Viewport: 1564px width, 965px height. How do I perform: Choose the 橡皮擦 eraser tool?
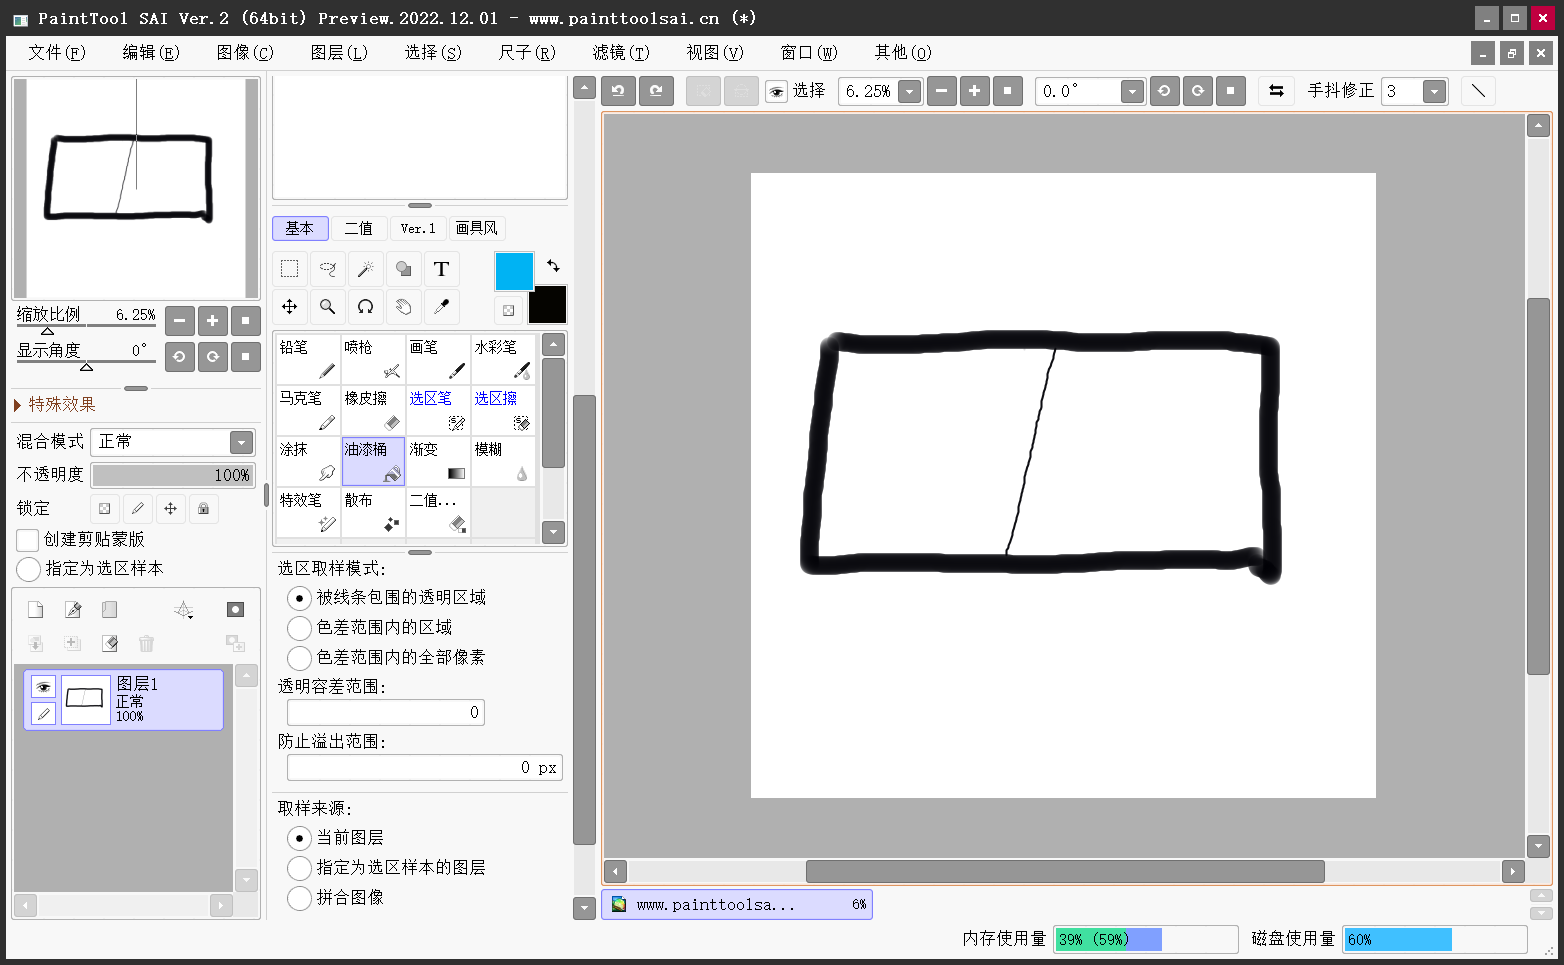[x=373, y=411]
